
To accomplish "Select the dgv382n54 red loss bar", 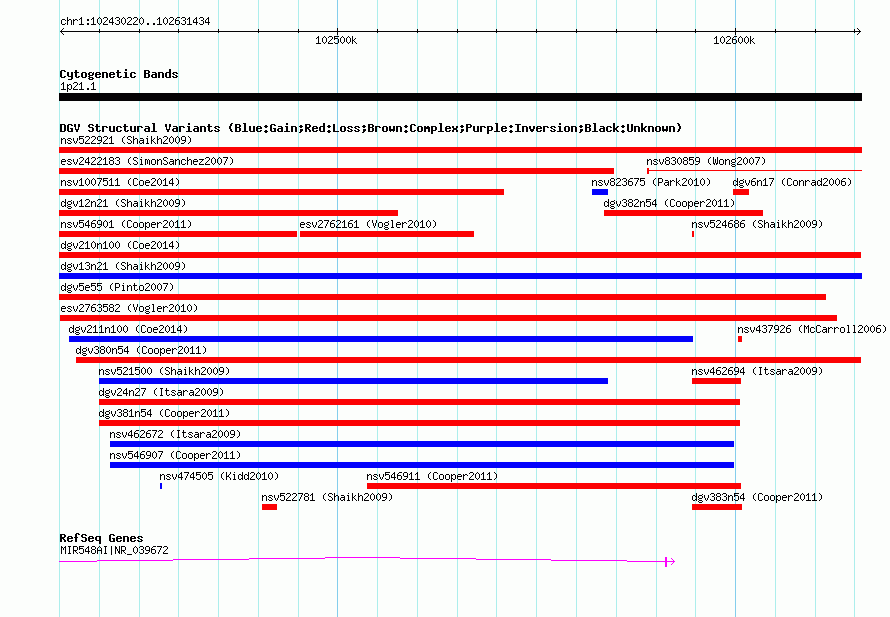I will tap(683, 213).
